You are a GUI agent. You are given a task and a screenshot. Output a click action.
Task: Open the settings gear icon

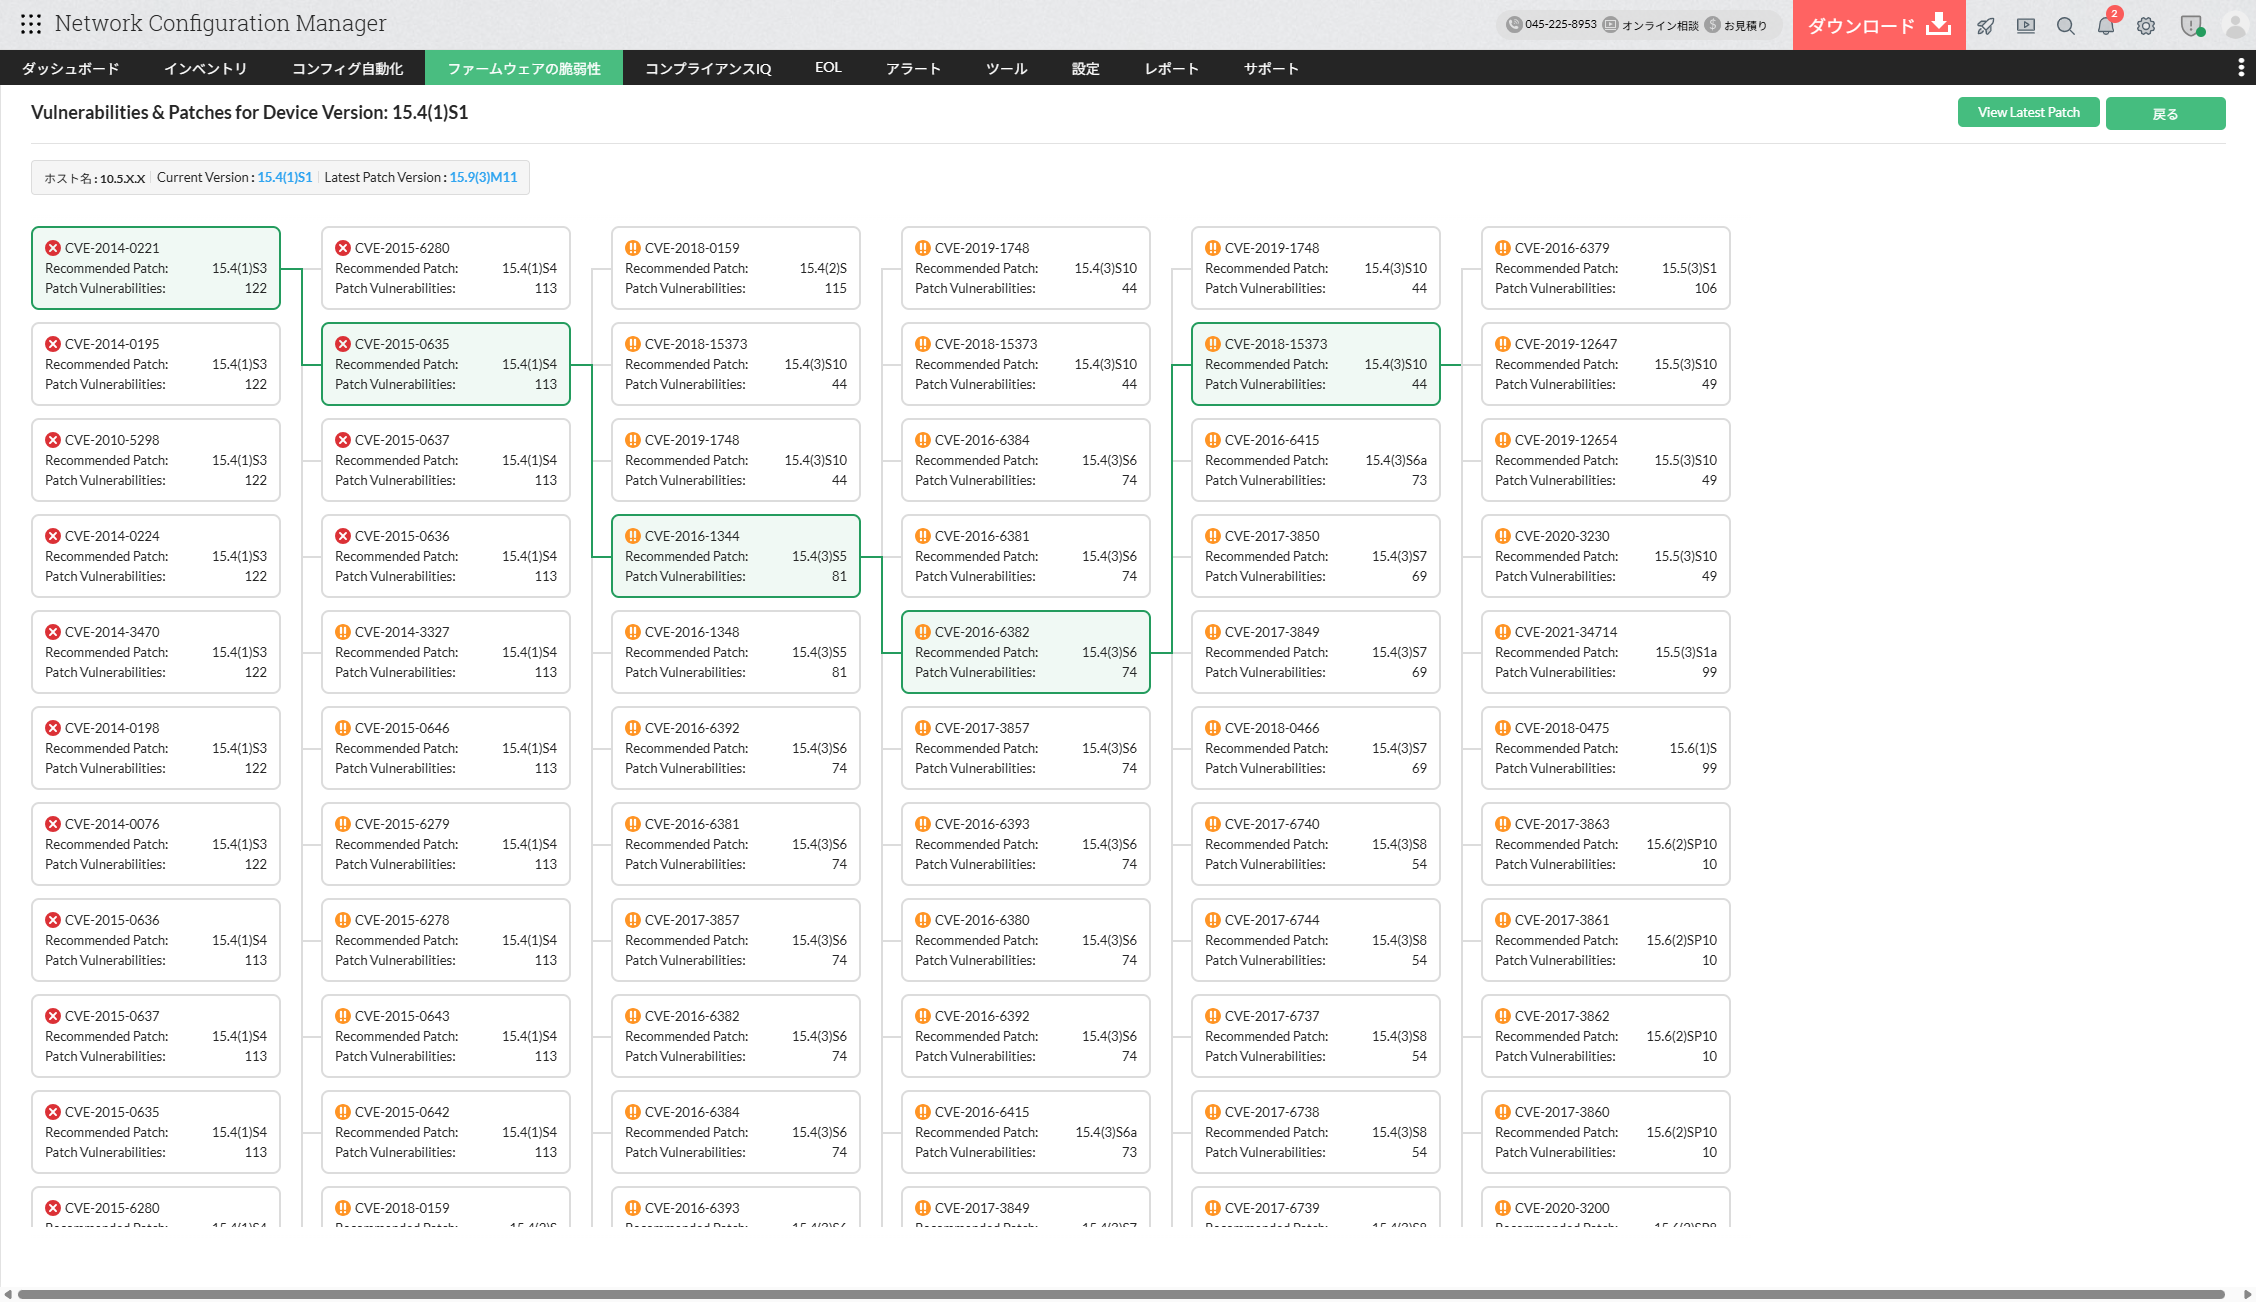tap(2146, 26)
